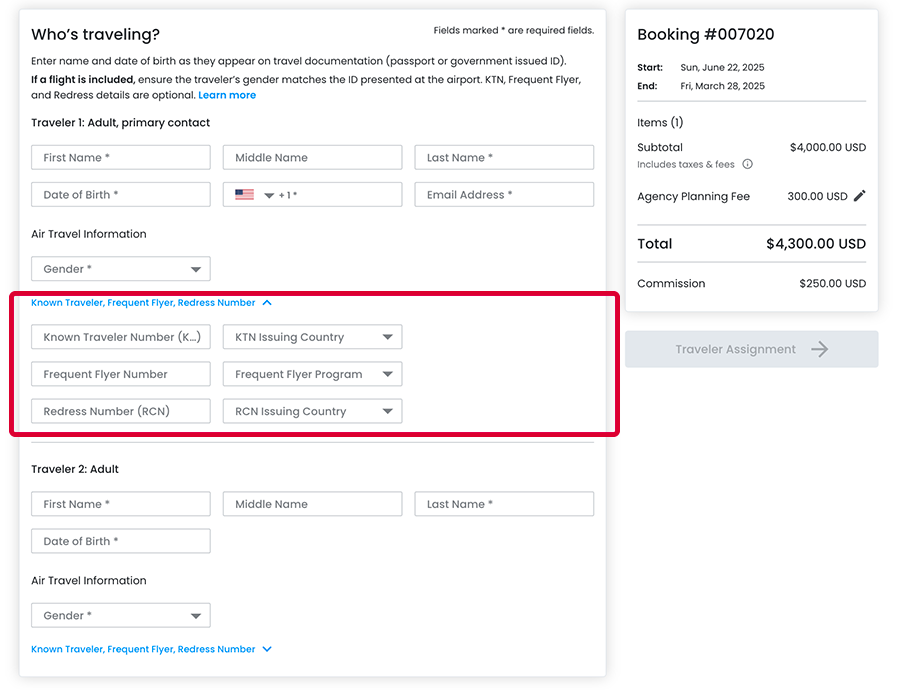Click arrow icon on Traveler Assignment button
The image size is (900, 690).
coord(820,349)
